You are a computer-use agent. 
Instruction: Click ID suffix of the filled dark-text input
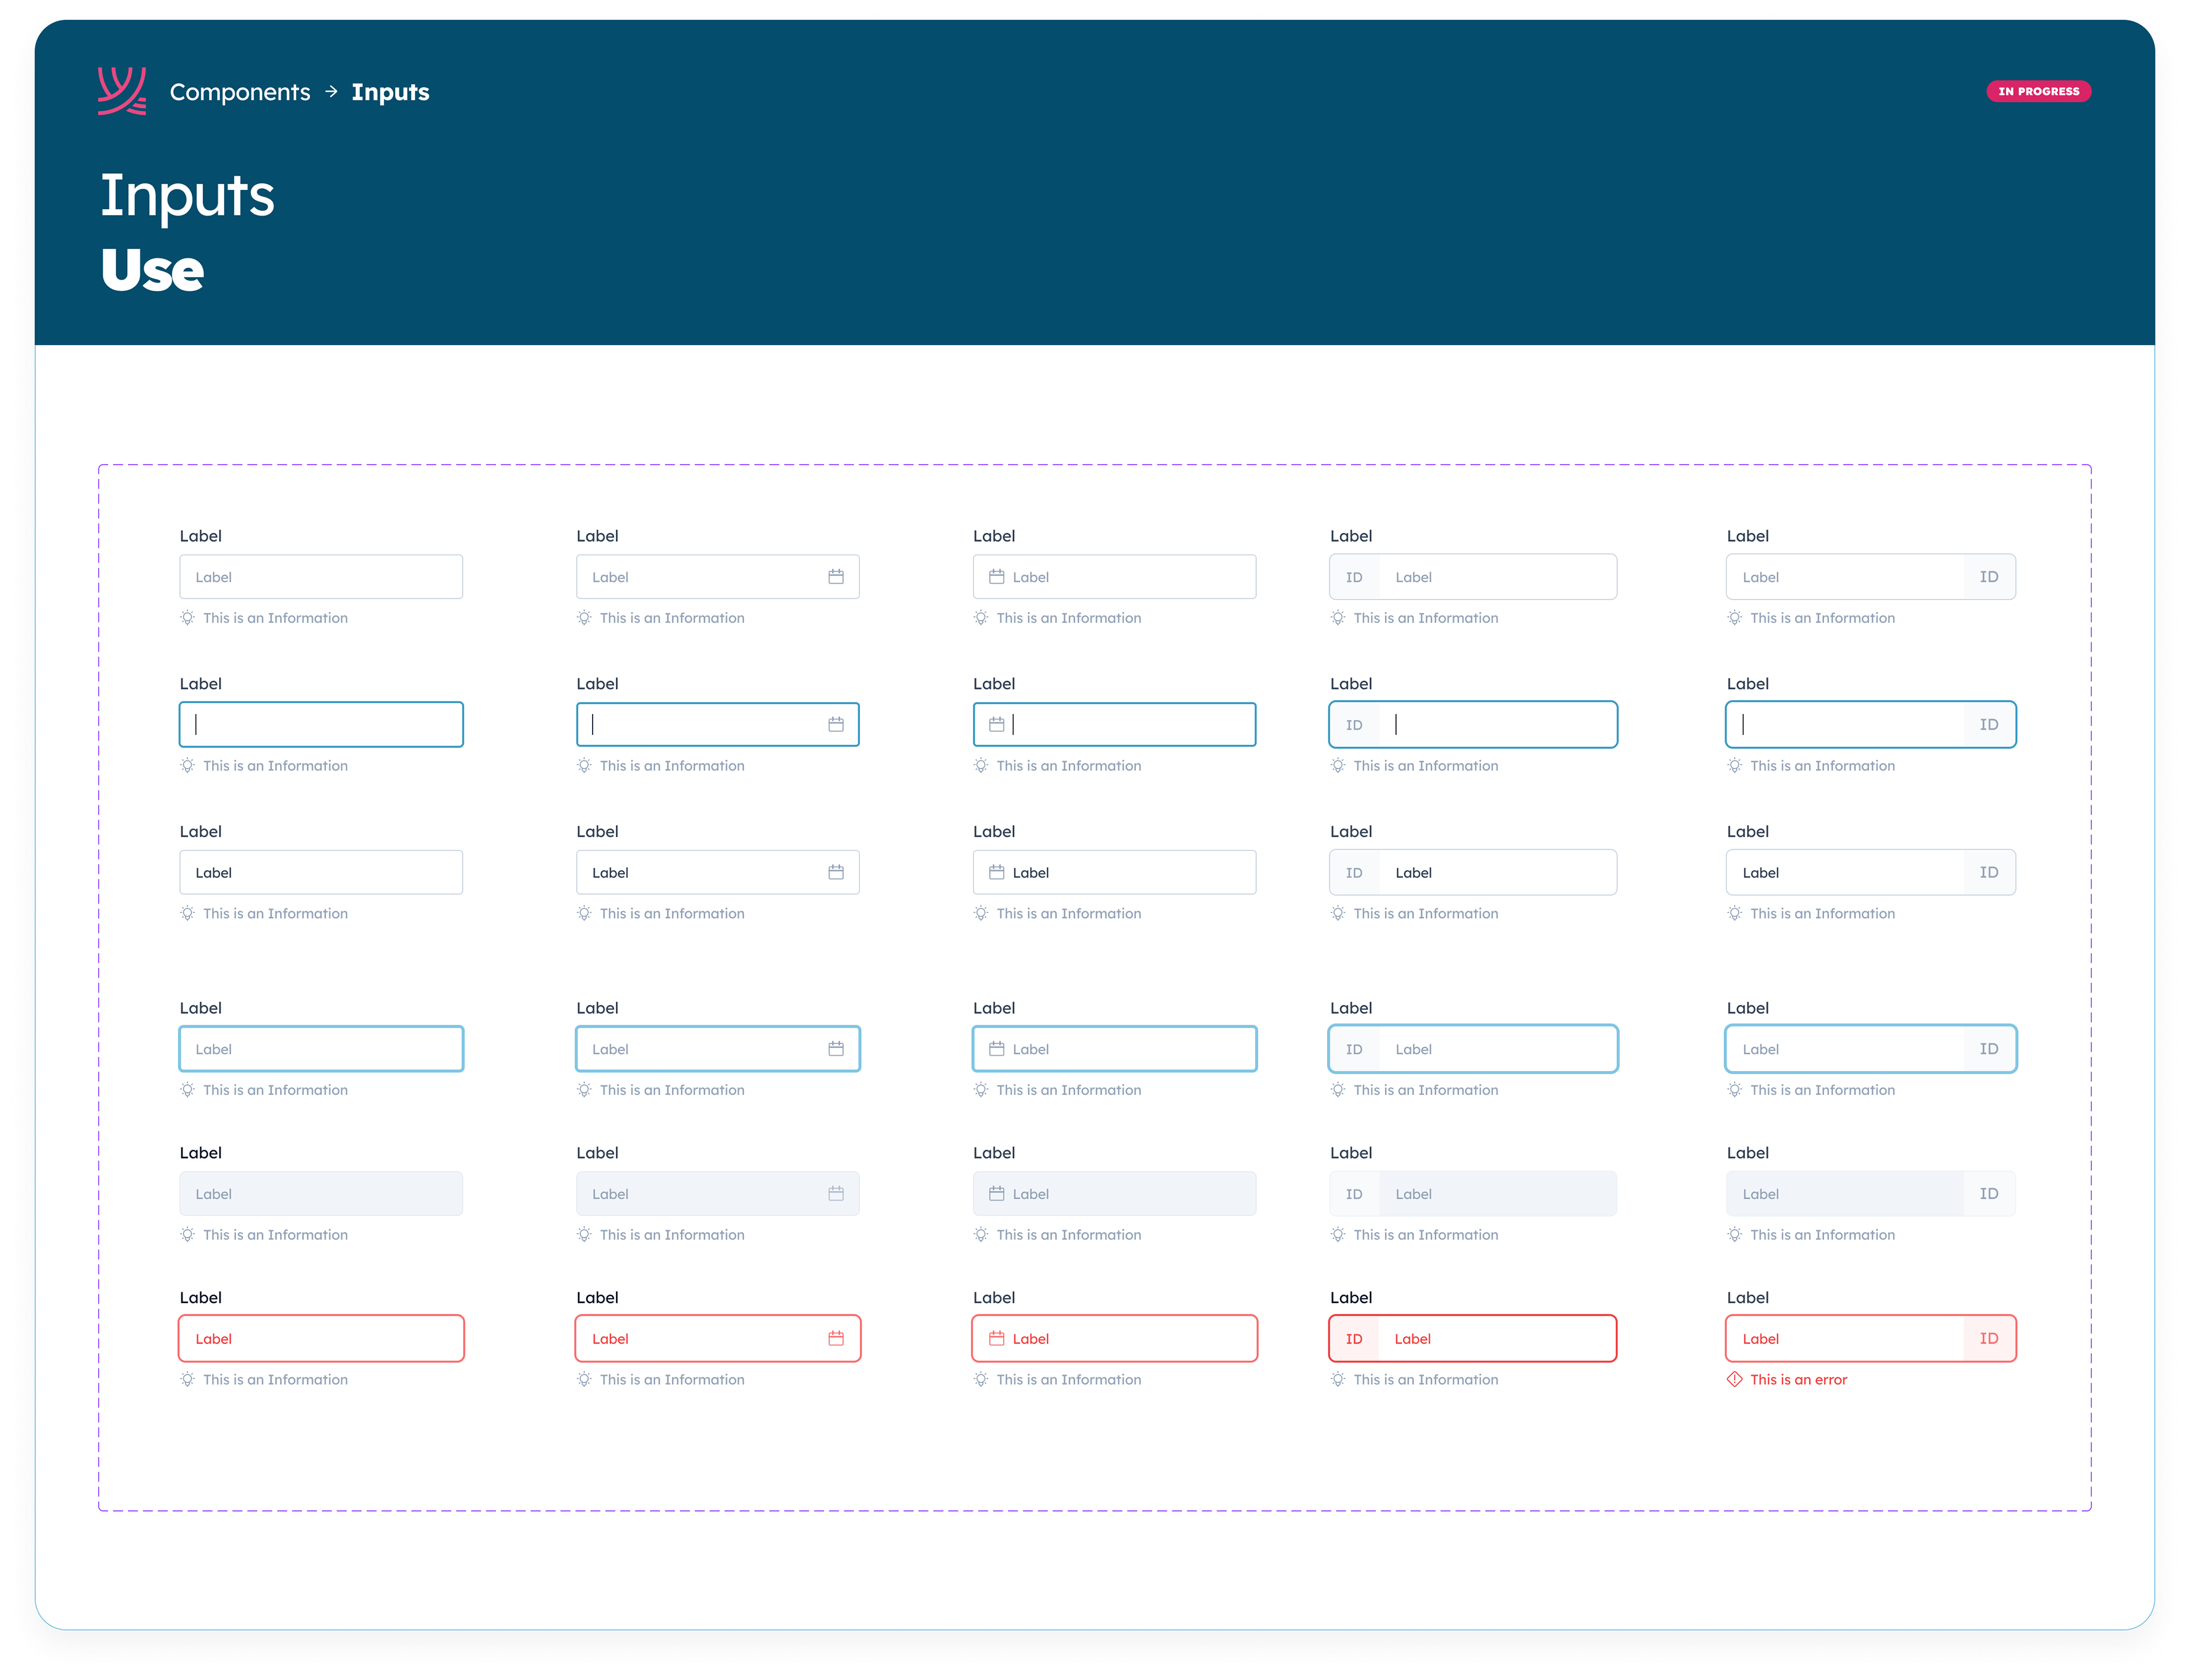point(1989,873)
